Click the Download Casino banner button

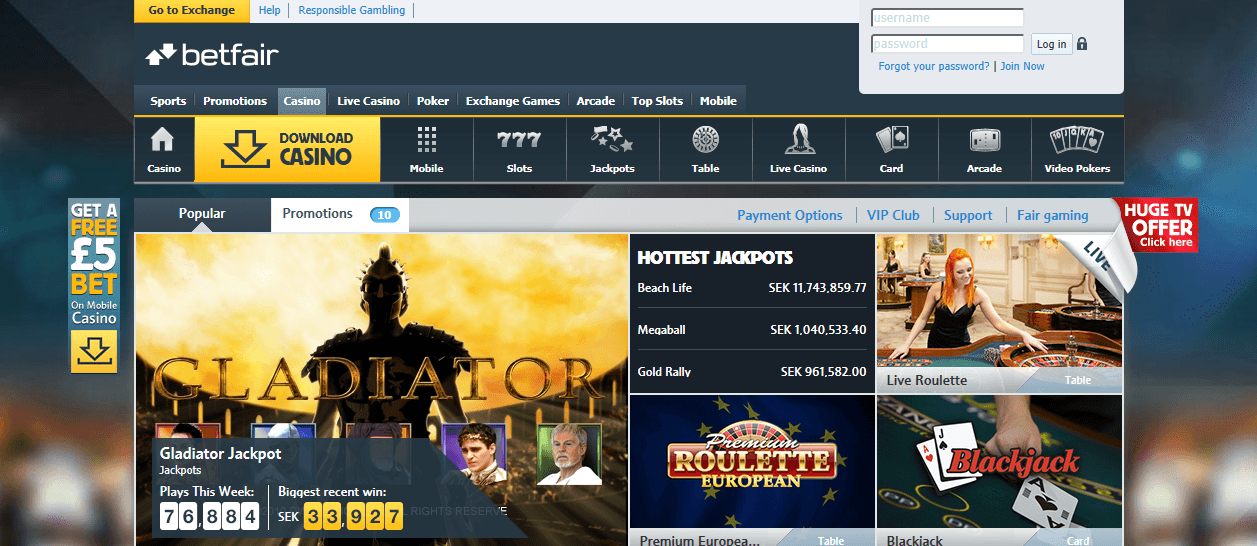pyautogui.click(x=288, y=149)
